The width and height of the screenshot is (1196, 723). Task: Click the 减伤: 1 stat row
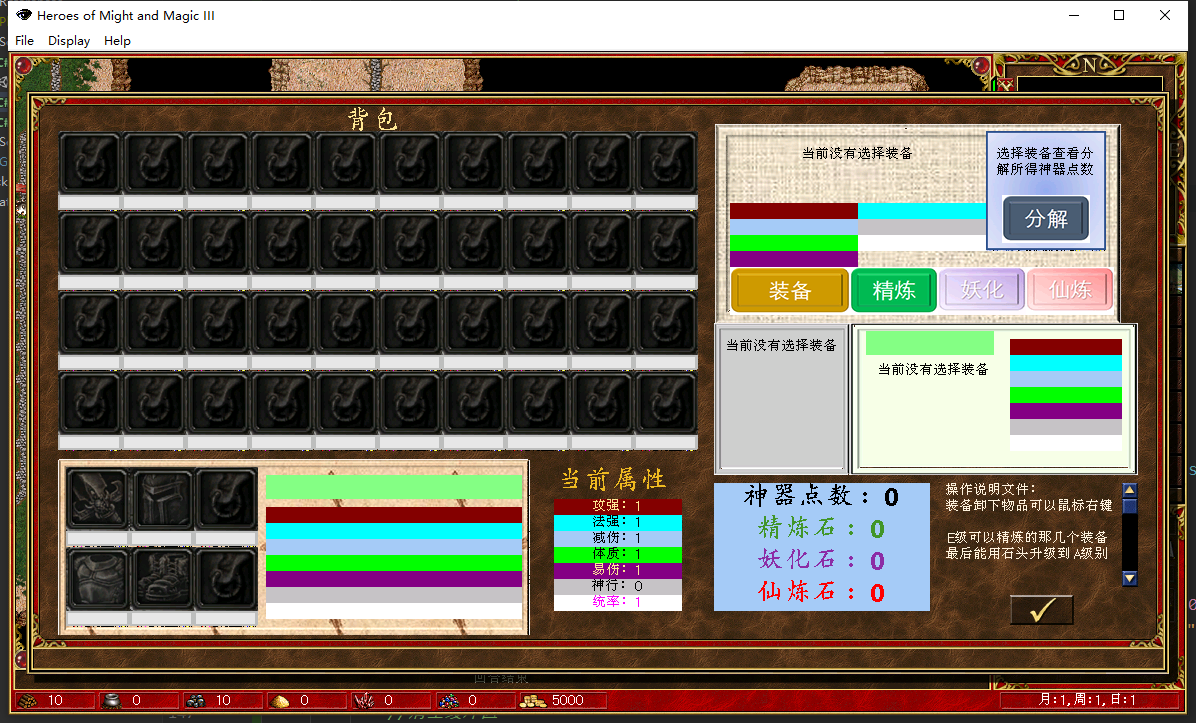tap(618, 538)
